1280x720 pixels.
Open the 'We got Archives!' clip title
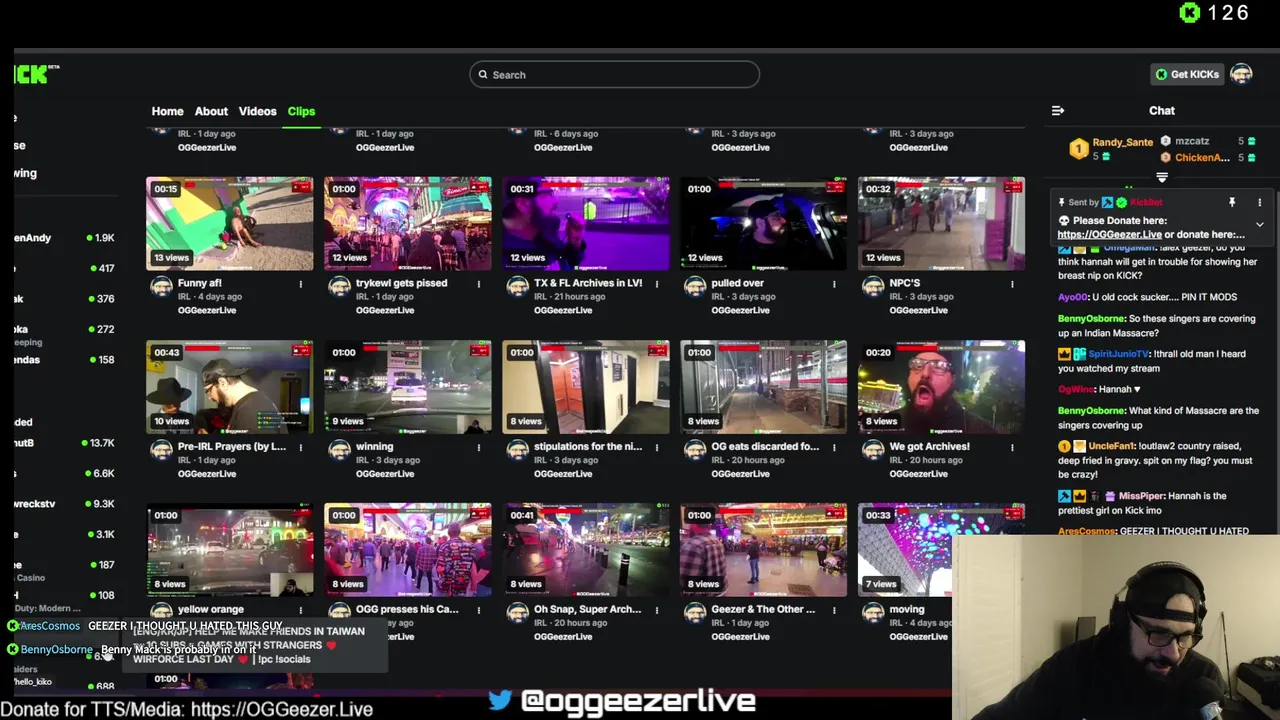(929, 446)
